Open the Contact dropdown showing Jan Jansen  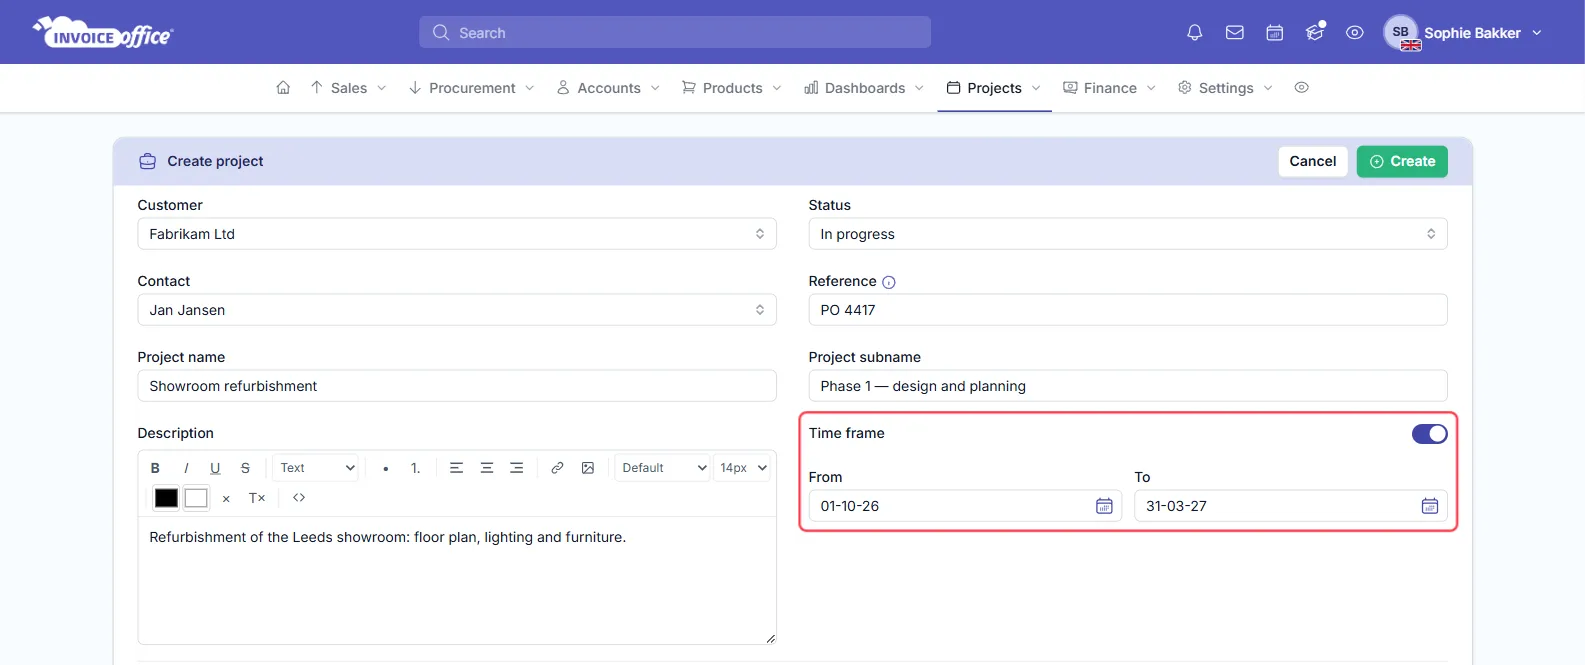pyautogui.click(x=457, y=310)
